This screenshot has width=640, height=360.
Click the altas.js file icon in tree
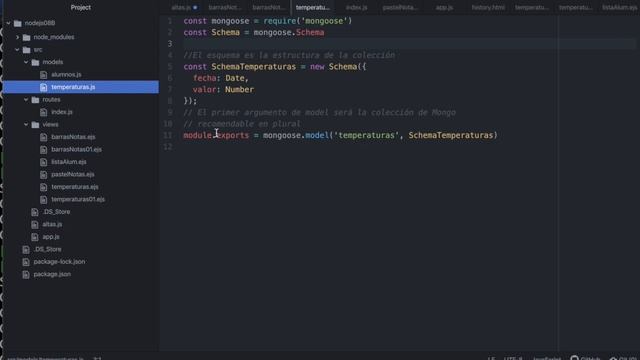point(35,224)
